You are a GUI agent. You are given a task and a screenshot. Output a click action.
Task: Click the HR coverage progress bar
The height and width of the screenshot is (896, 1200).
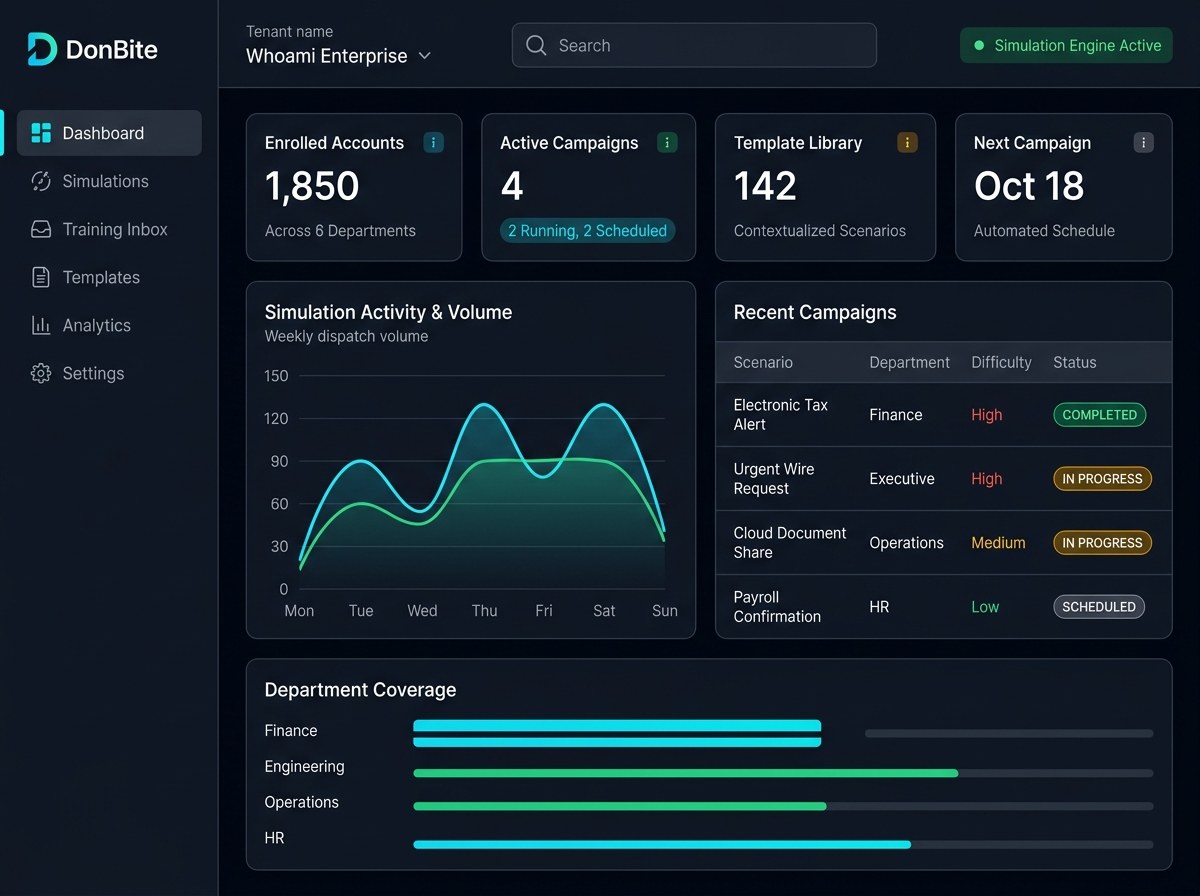click(x=783, y=844)
